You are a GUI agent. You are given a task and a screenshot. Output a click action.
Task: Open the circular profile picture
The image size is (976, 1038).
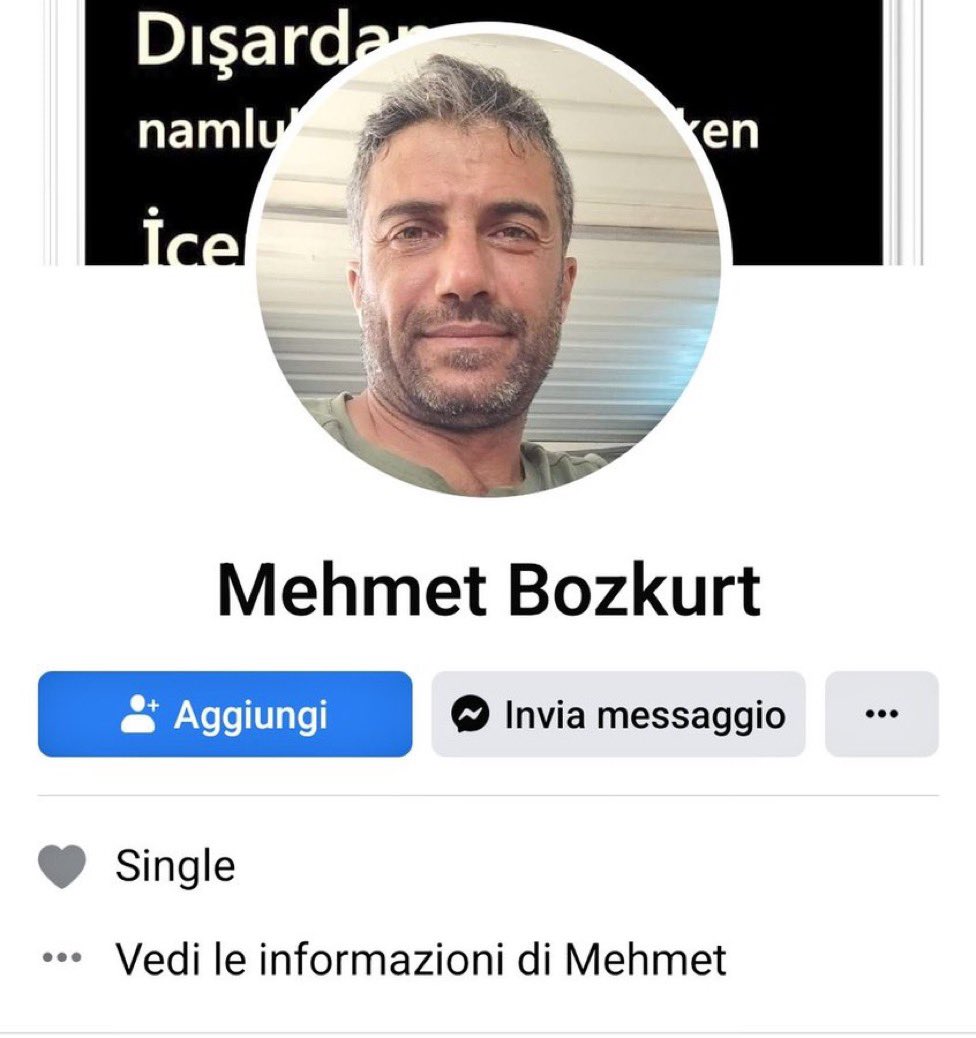click(x=489, y=263)
